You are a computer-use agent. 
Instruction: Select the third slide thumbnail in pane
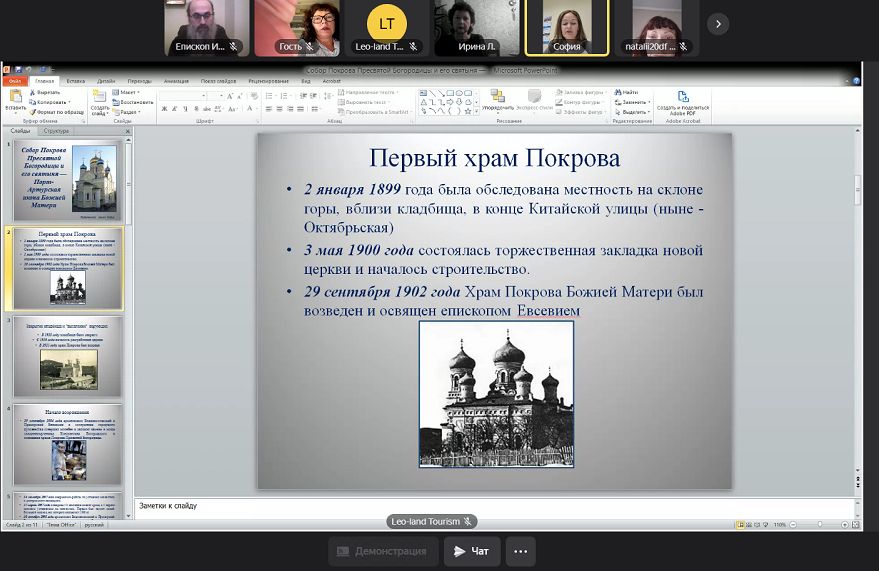(68, 357)
